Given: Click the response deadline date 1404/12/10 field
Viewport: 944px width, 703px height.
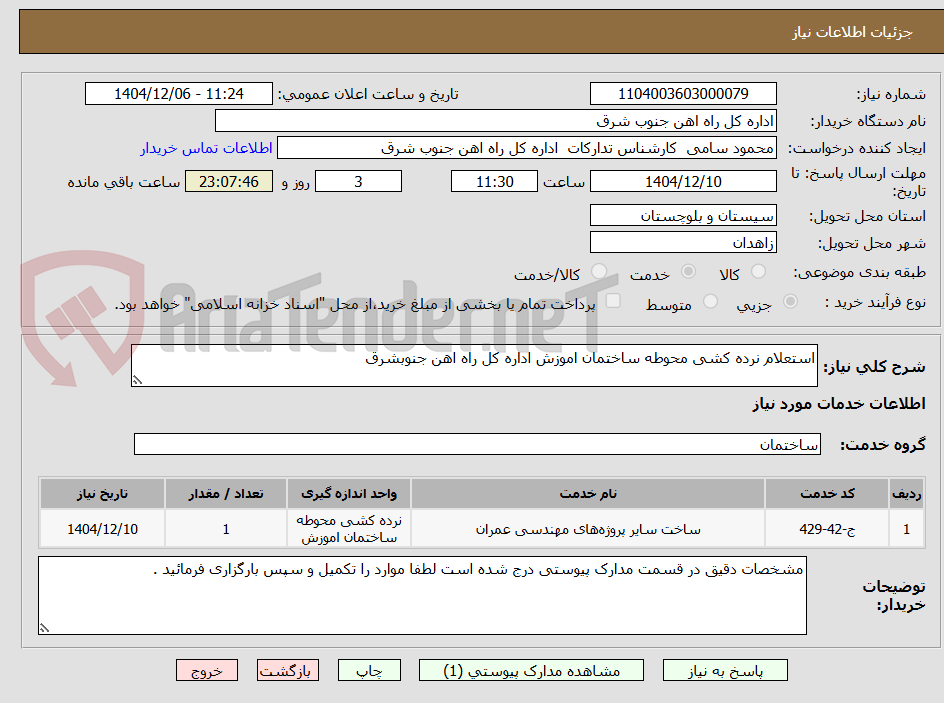Looking at the screenshot, I should 683,181.
